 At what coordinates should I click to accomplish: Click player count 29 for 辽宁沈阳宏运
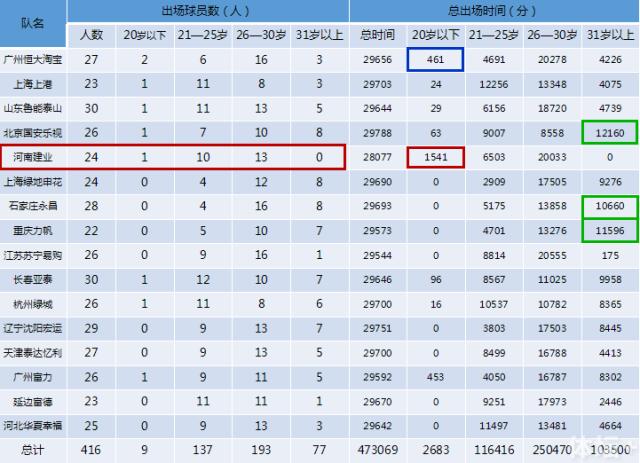point(91,328)
